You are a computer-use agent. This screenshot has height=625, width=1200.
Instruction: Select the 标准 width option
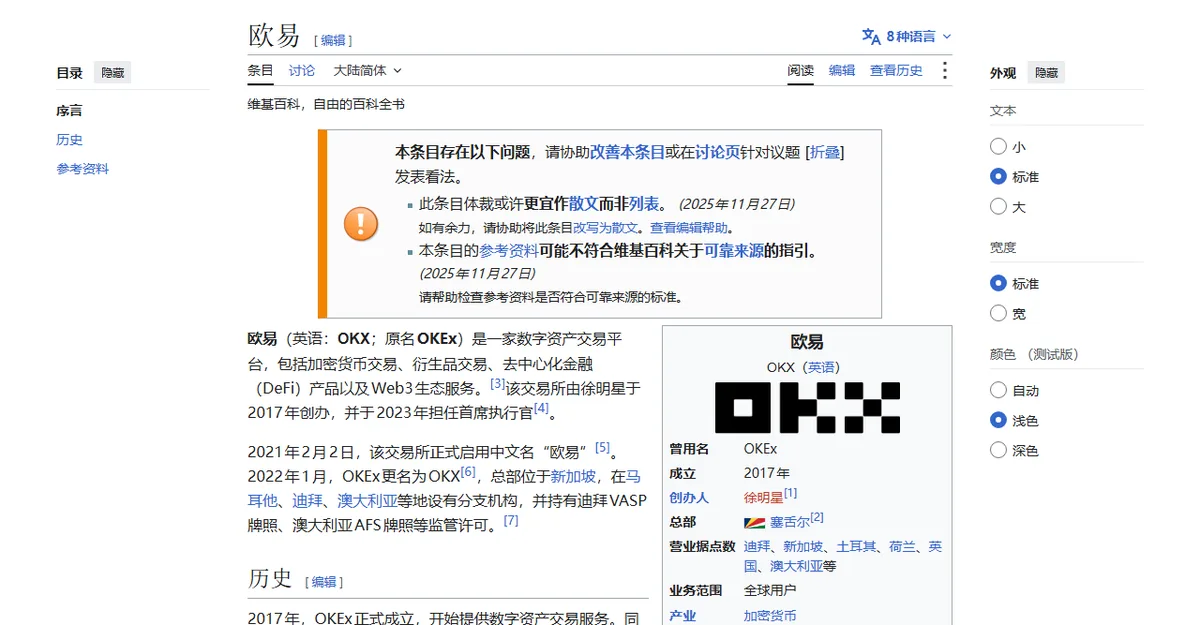[x=998, y=283]
